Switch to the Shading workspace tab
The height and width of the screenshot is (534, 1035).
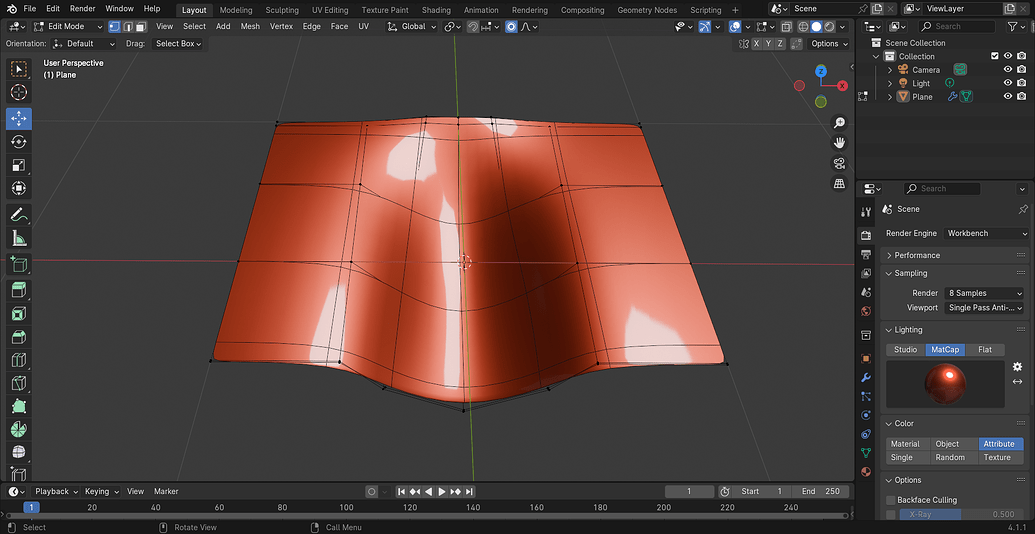click(436, 10)
